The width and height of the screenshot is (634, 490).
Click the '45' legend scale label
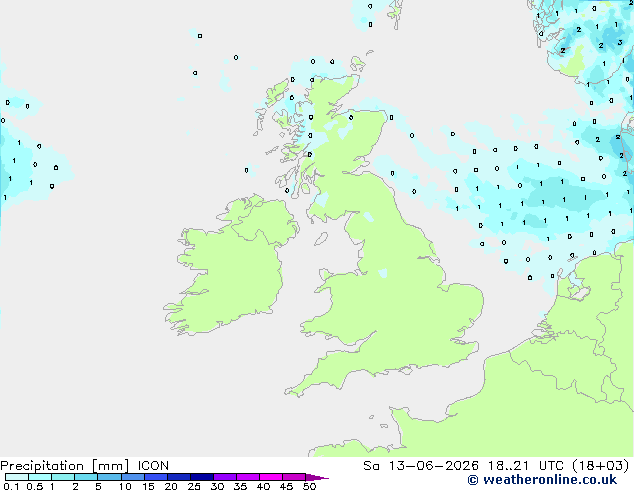tap(286, 486)
